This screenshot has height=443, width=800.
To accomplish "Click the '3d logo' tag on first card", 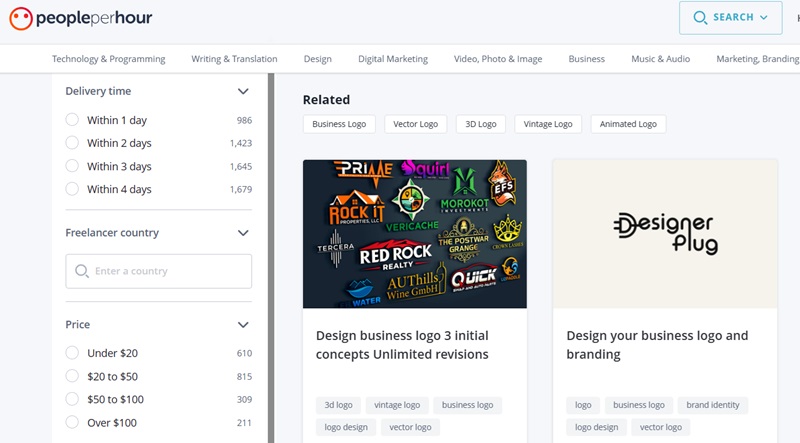I will 338,405.
